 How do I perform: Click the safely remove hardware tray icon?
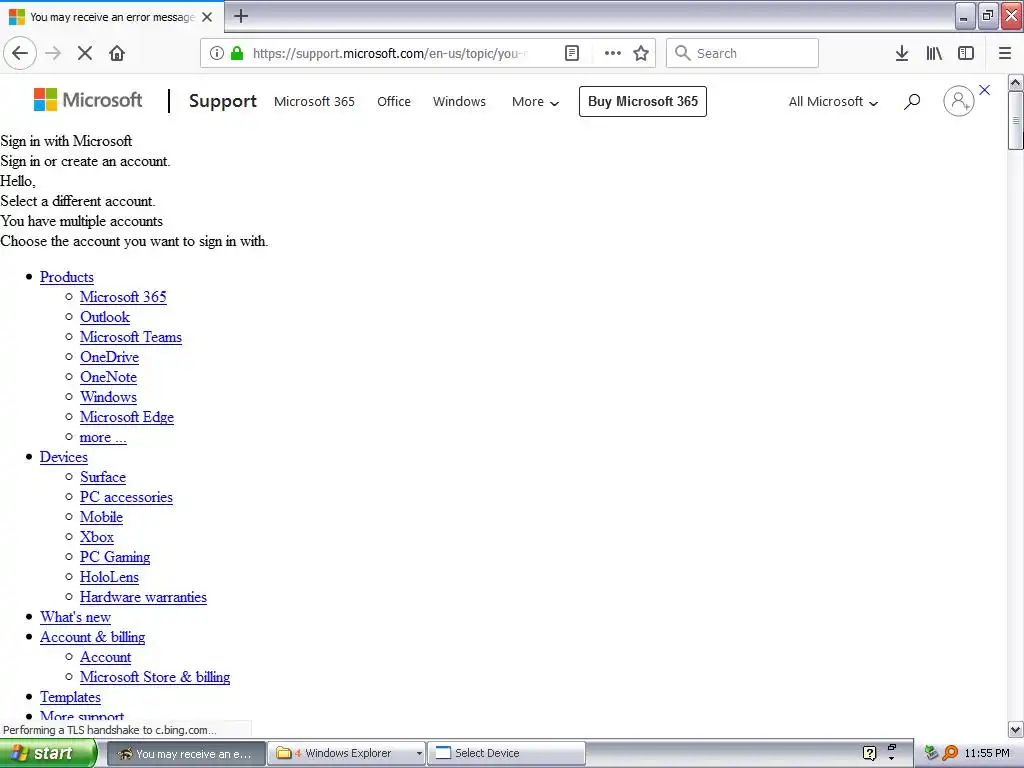(x=931, y=753)
